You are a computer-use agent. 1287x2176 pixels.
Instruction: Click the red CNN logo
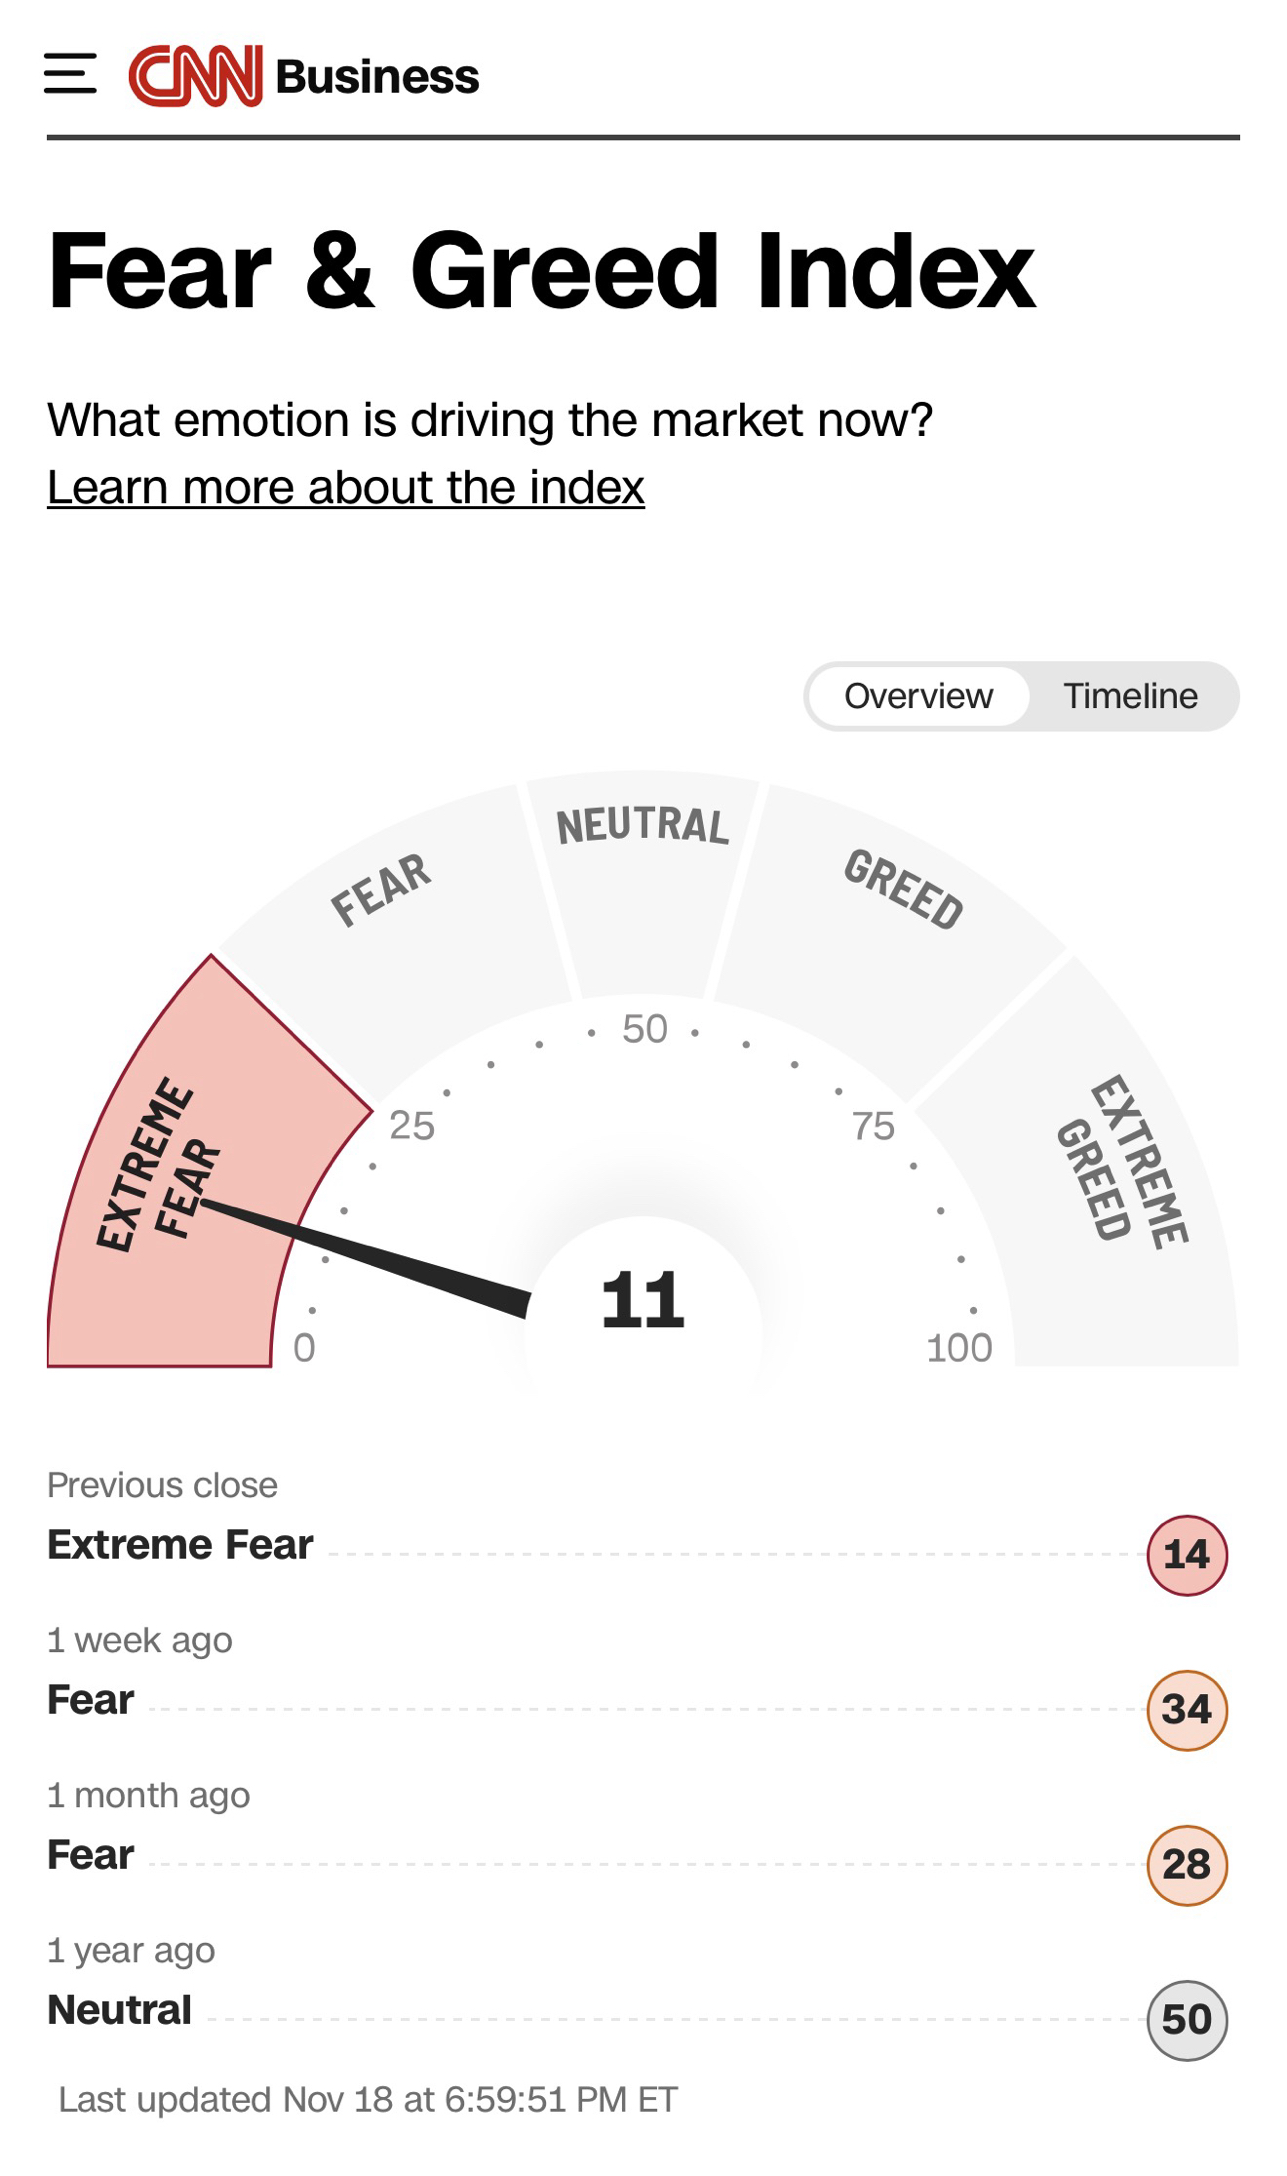pyautogui.click(x=195, y=75)
